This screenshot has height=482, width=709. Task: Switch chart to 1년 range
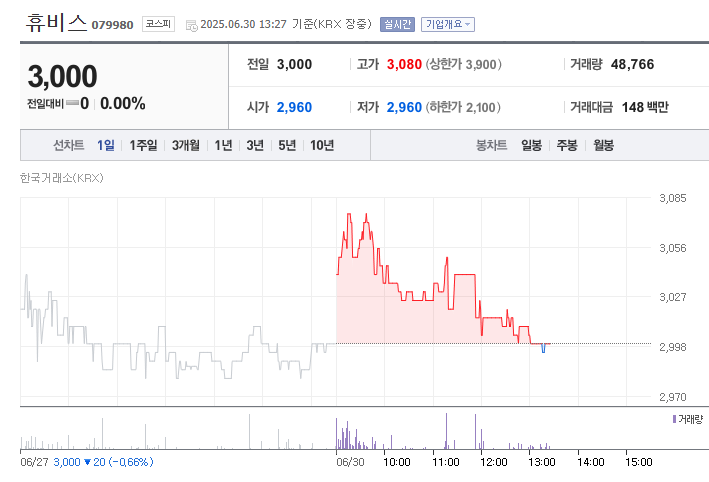223,145
